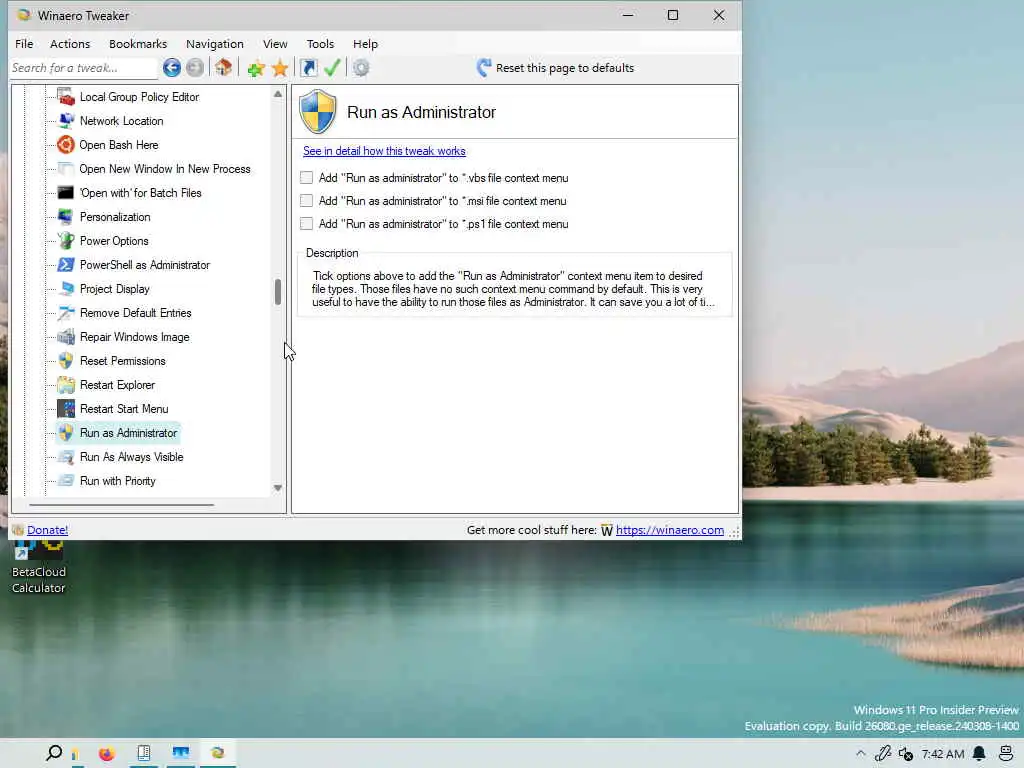
Task: Click the Open Bash Here Ubuntu icon
Action: tap(66, 145)
